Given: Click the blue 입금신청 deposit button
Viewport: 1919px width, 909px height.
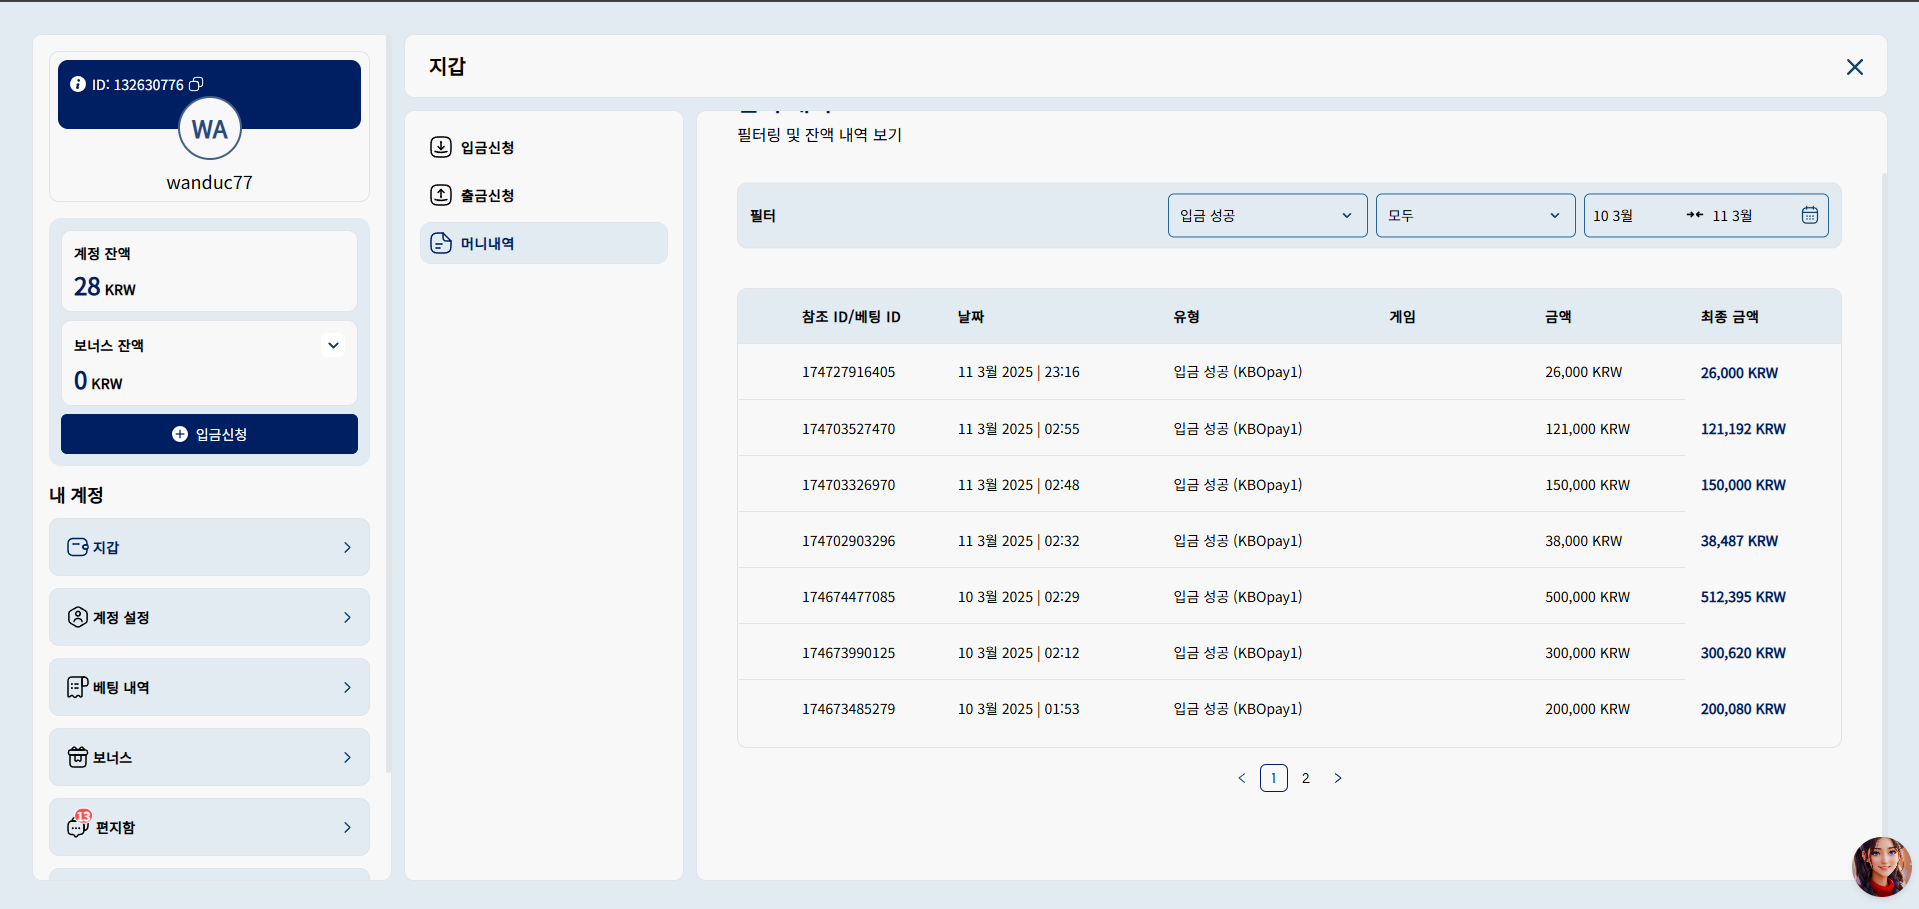Looking at the screenshot, I should pyautogui.click(x=209, y=434).
